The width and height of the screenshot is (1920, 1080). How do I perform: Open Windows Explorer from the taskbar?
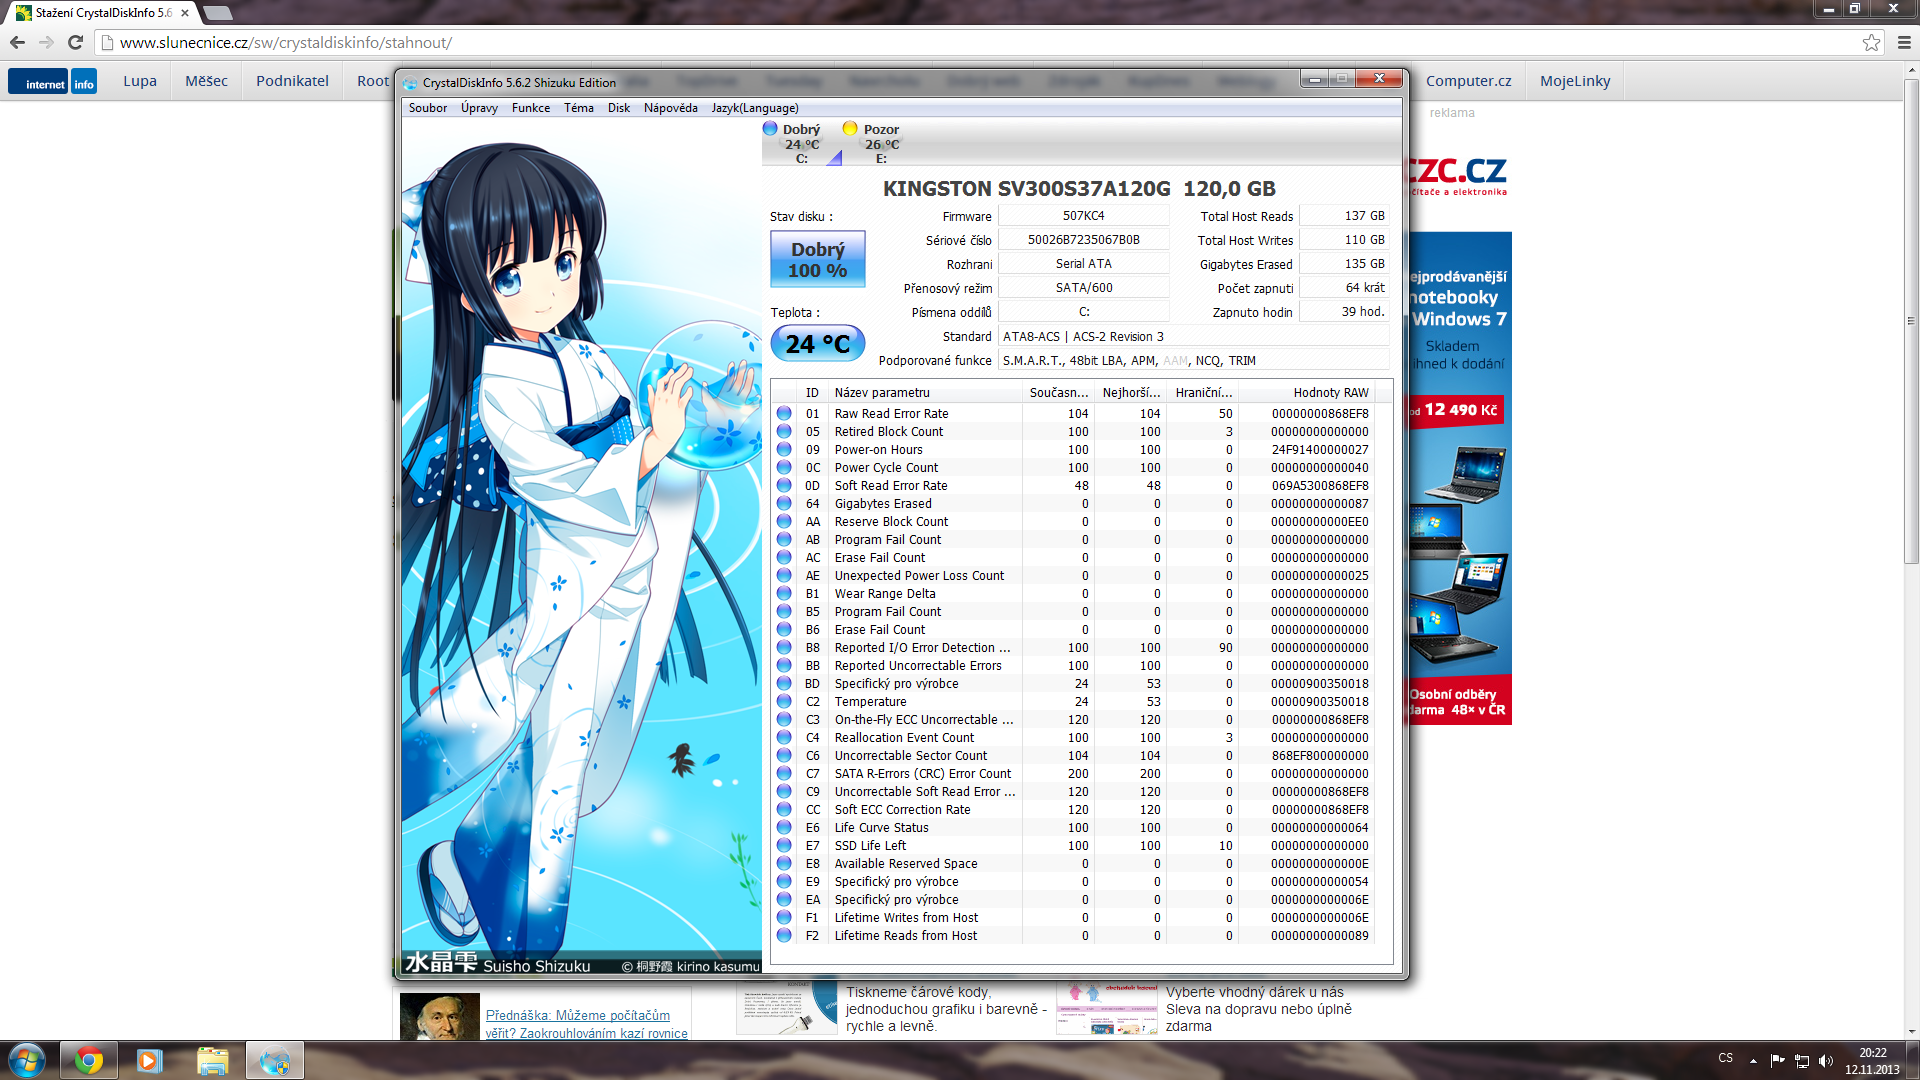pos(212,1060)
